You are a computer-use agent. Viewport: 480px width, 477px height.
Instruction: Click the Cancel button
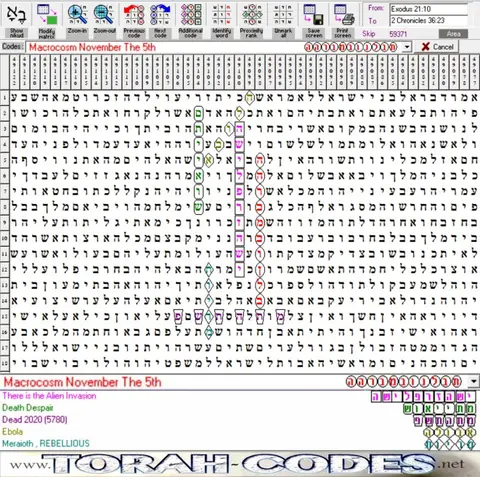[437, 47]
